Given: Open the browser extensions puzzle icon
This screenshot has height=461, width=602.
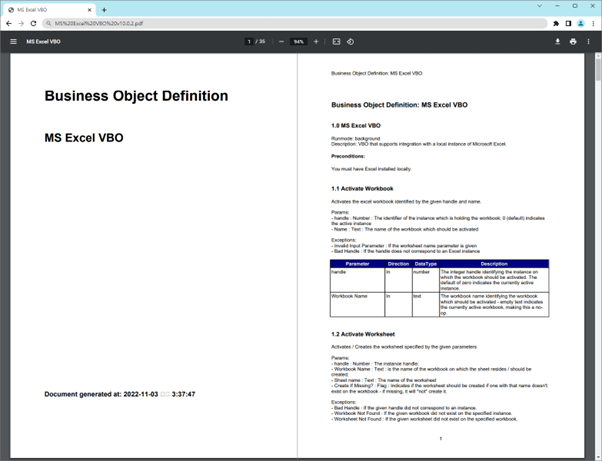Looking at the screenshot, I should pos(556,23).
